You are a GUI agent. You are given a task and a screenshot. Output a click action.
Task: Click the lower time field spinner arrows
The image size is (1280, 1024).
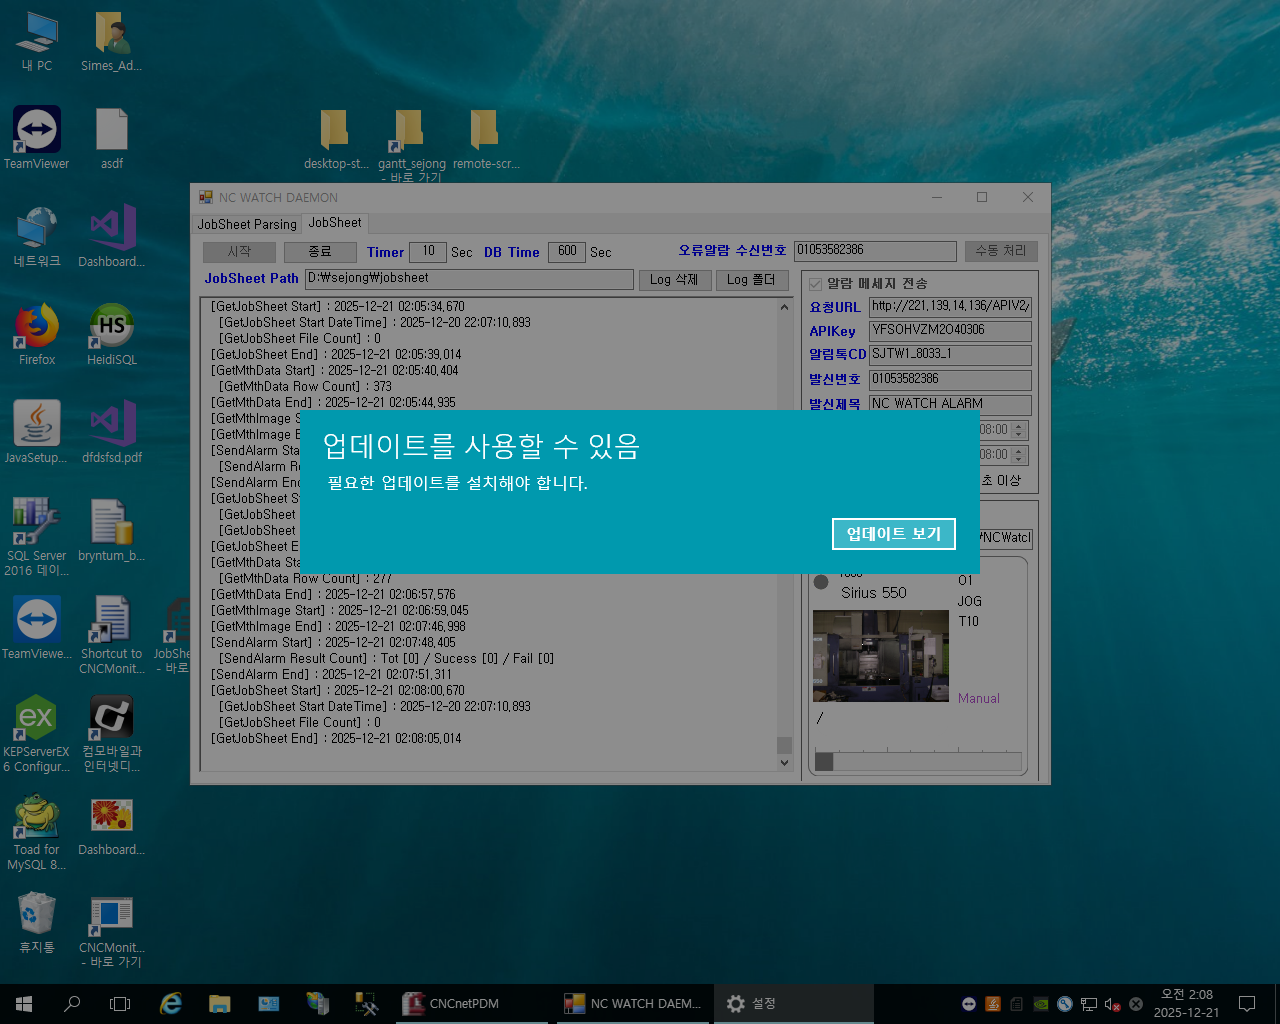[x=1019, y=455]
